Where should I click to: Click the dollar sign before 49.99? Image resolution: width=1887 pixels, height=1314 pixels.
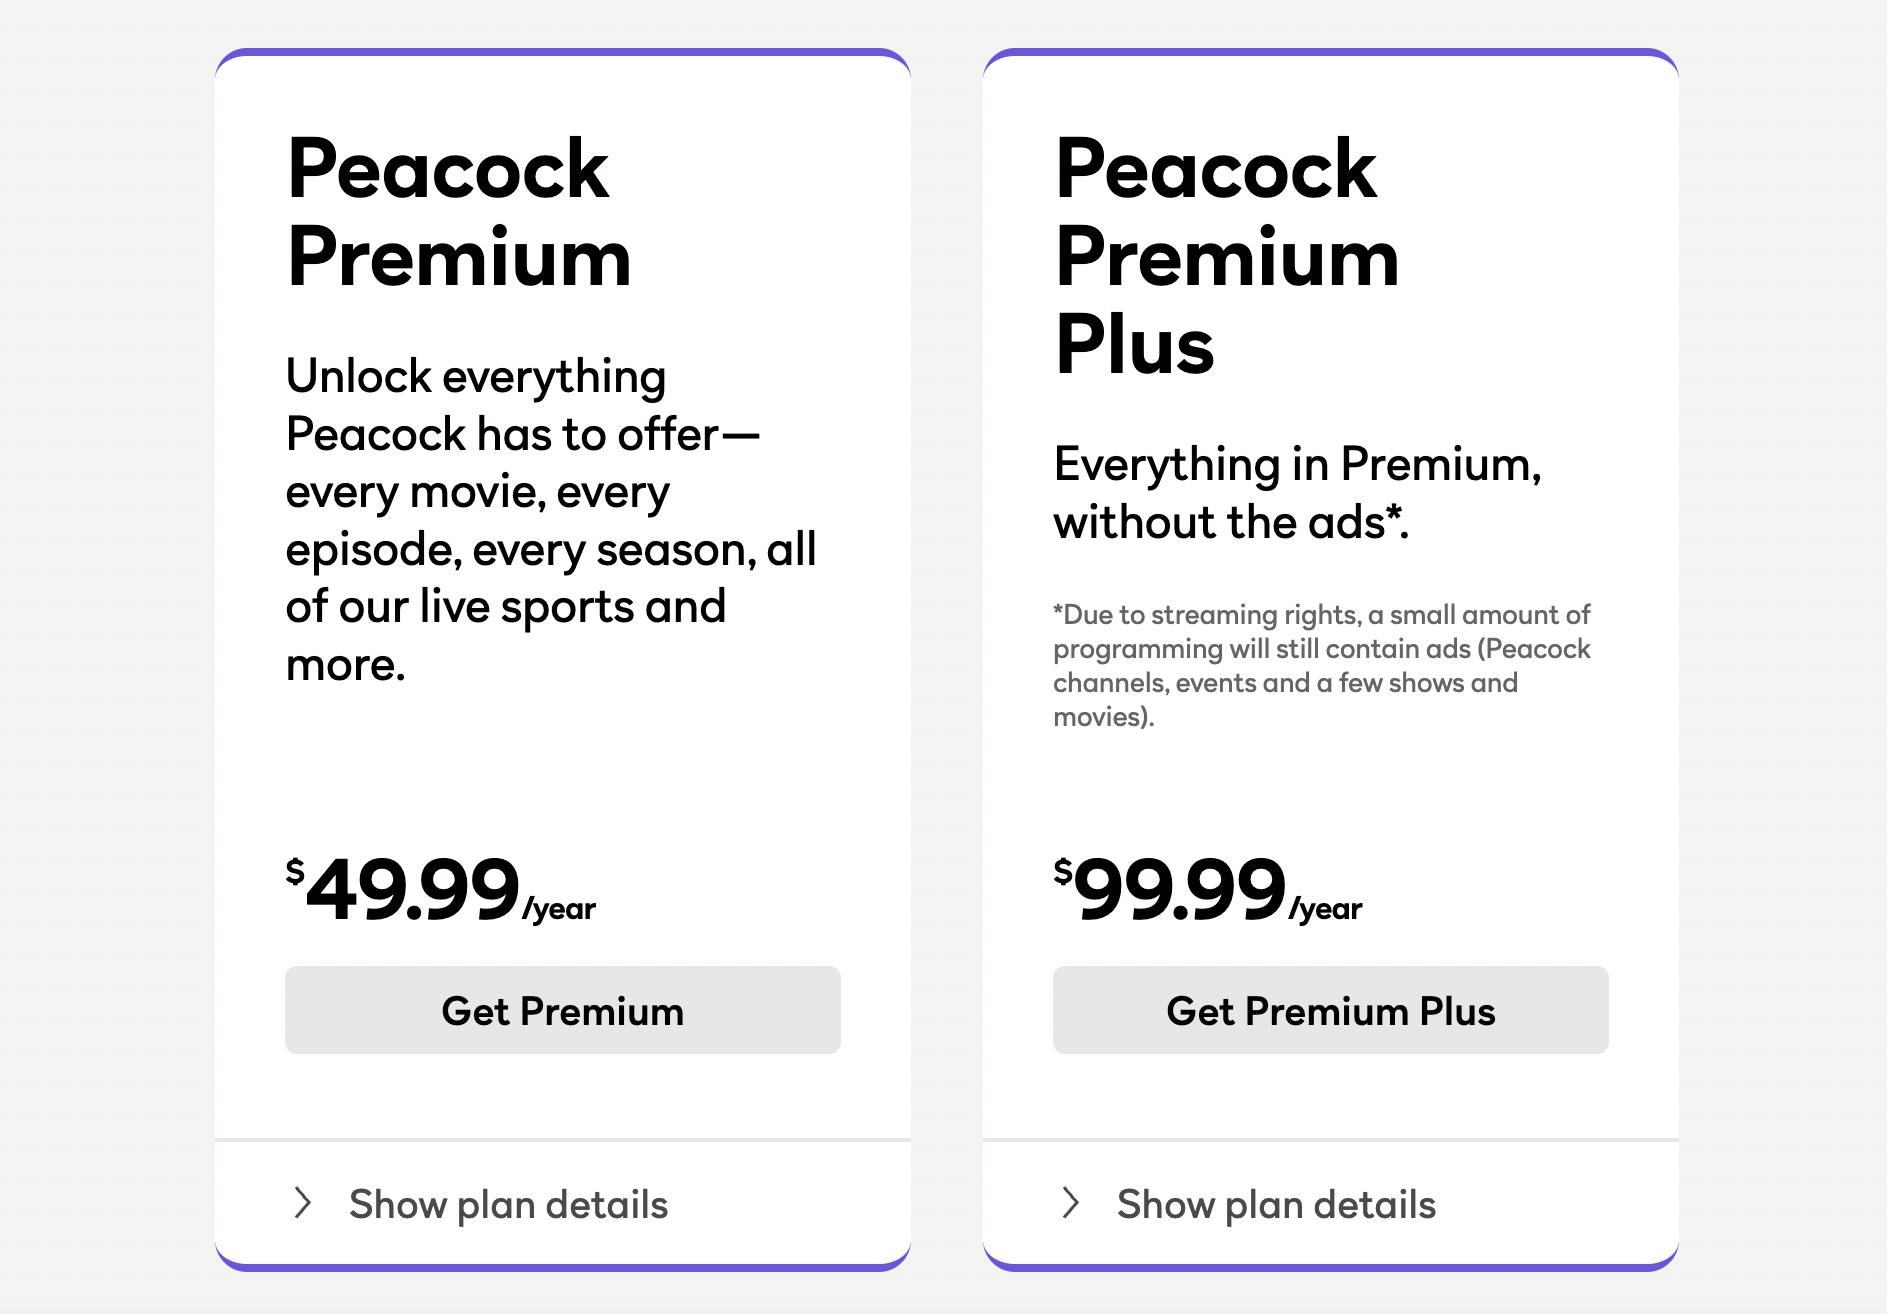(295, 871)
